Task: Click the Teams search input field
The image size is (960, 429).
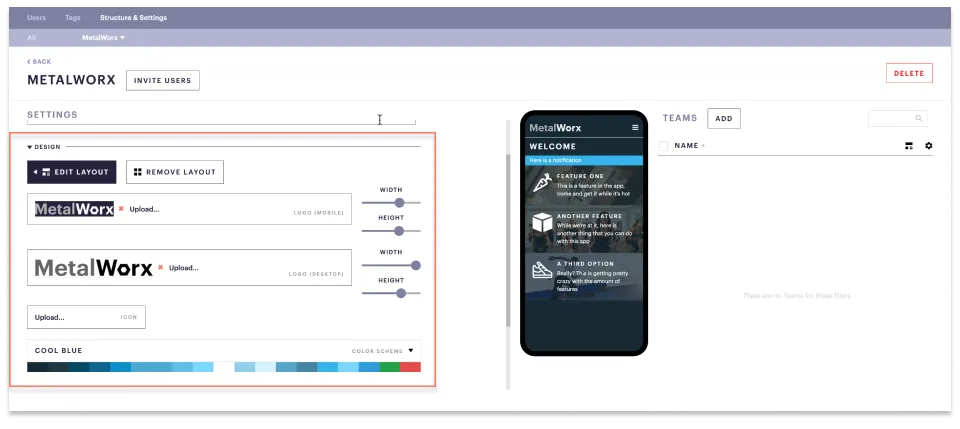Action: tap(898, 118)
